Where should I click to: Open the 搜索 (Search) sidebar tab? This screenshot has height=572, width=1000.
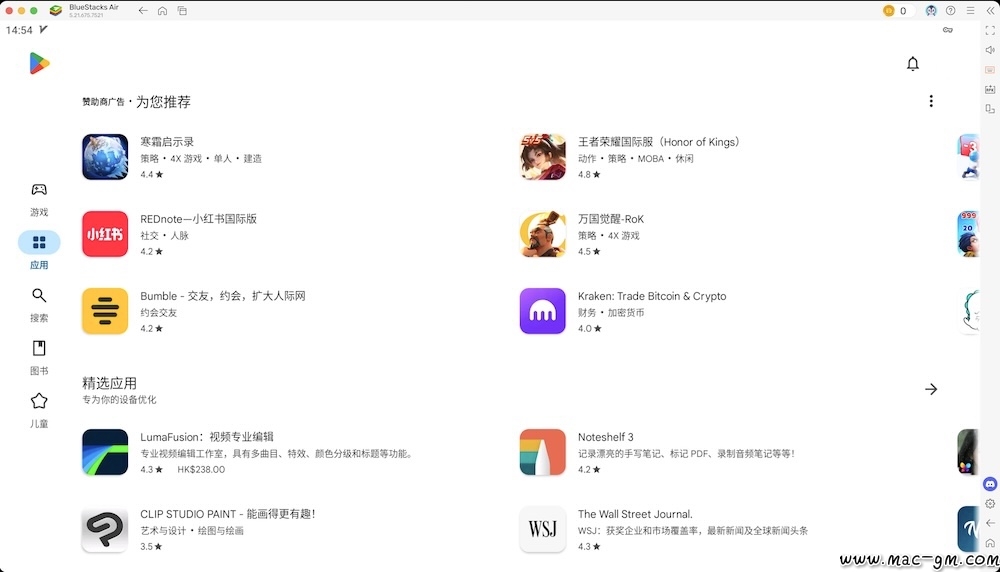[39, 305]
